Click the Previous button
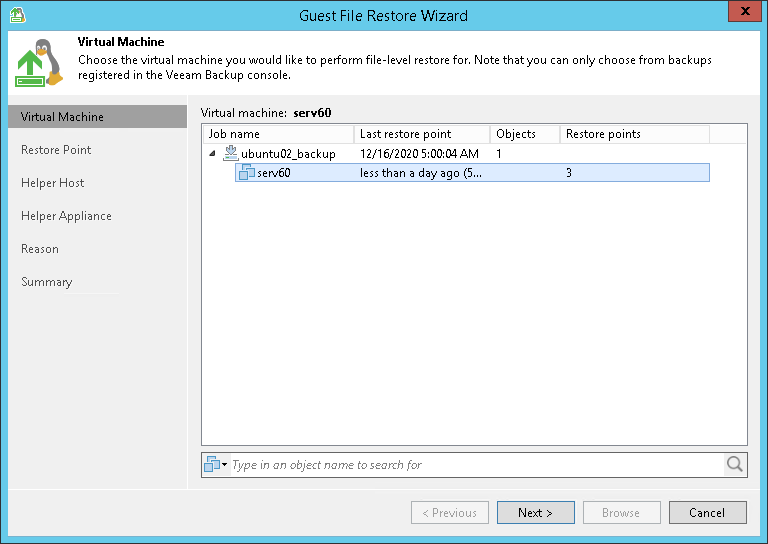This screenshot has width=768, height=544. [450, 512]
